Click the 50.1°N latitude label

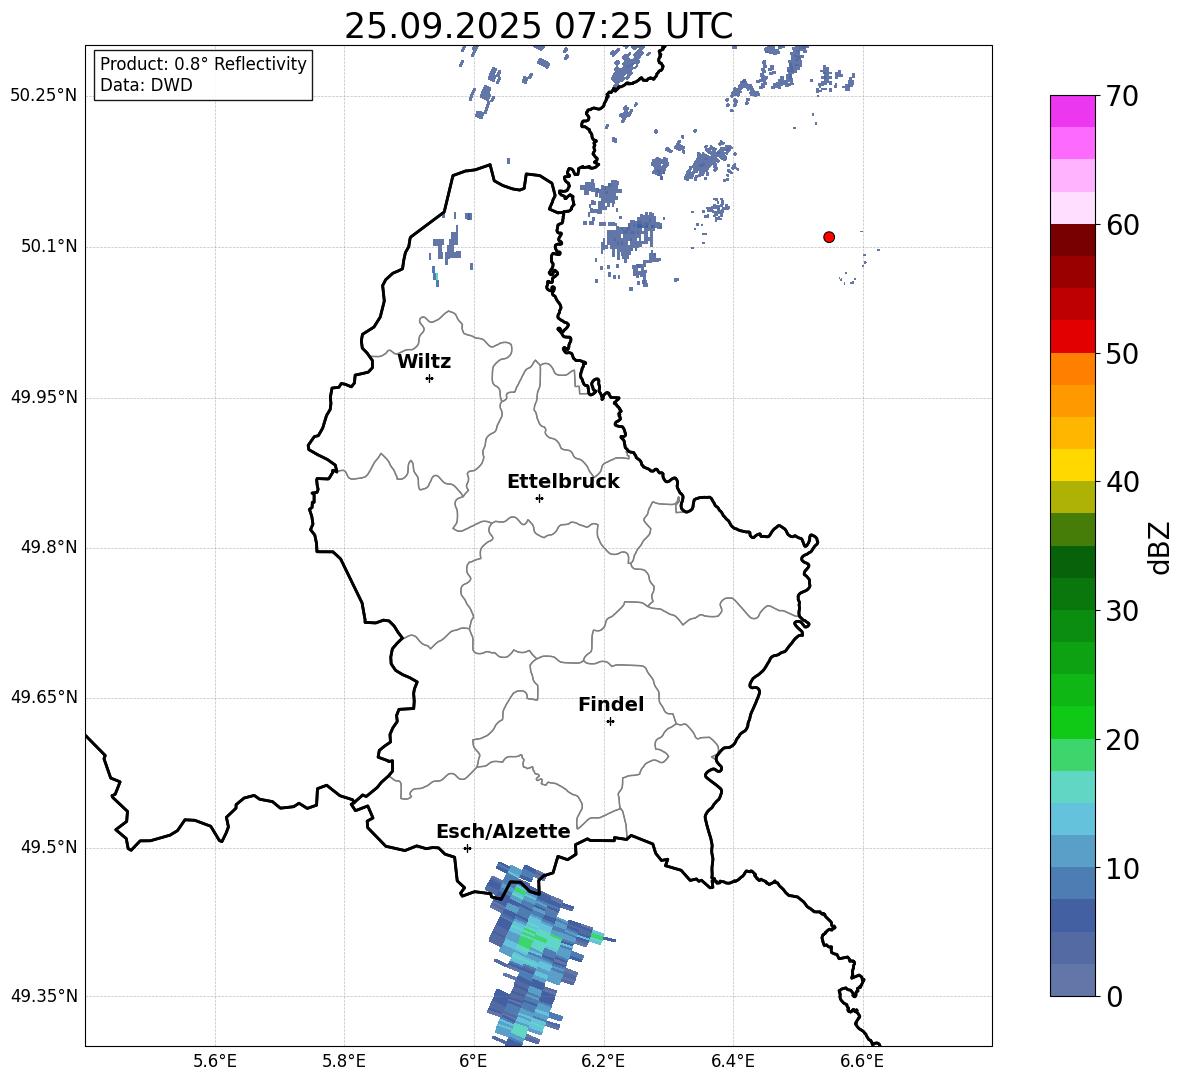[x=48, y=247]
